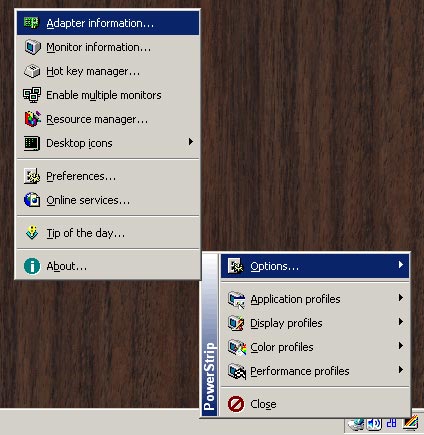Click the PowerStrip tray icon in taskbar
This screenshot has height=435, width=424.
[x=411, y=423]
